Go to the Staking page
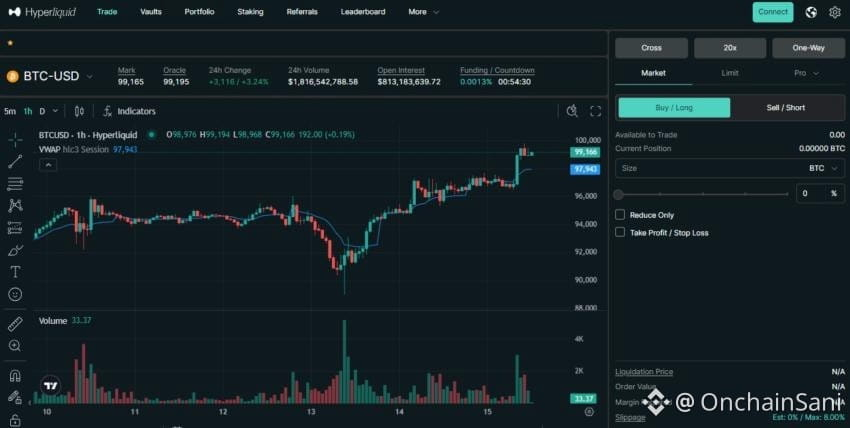The height and width of the screenshot is (428, 850). (250, 12)
